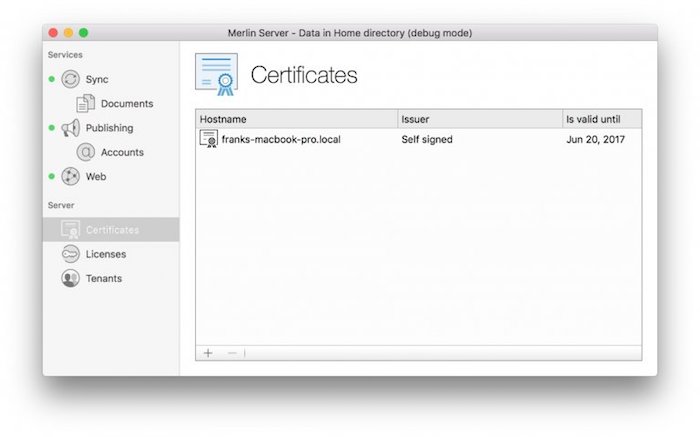Sort table by Hostname column header

pos(296,119)
